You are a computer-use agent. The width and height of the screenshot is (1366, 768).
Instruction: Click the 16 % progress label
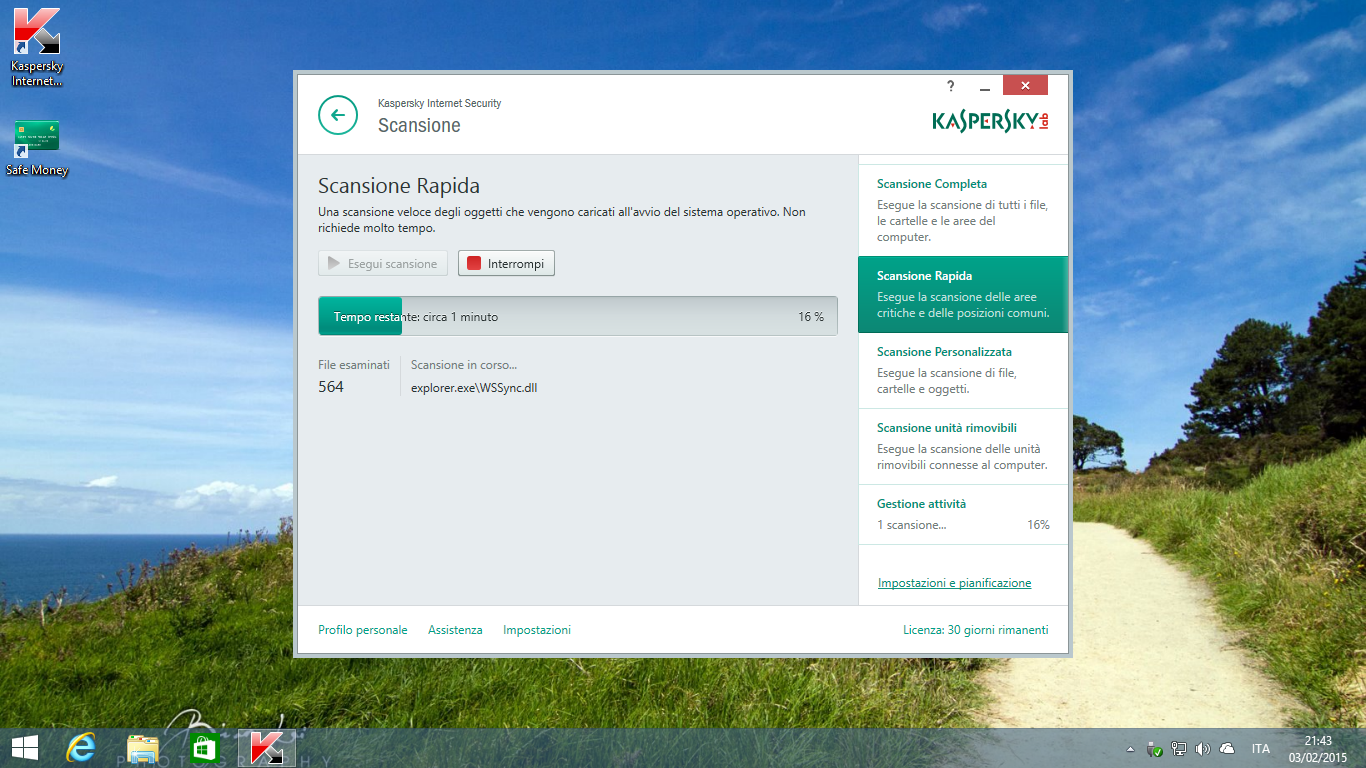(811, 317)
